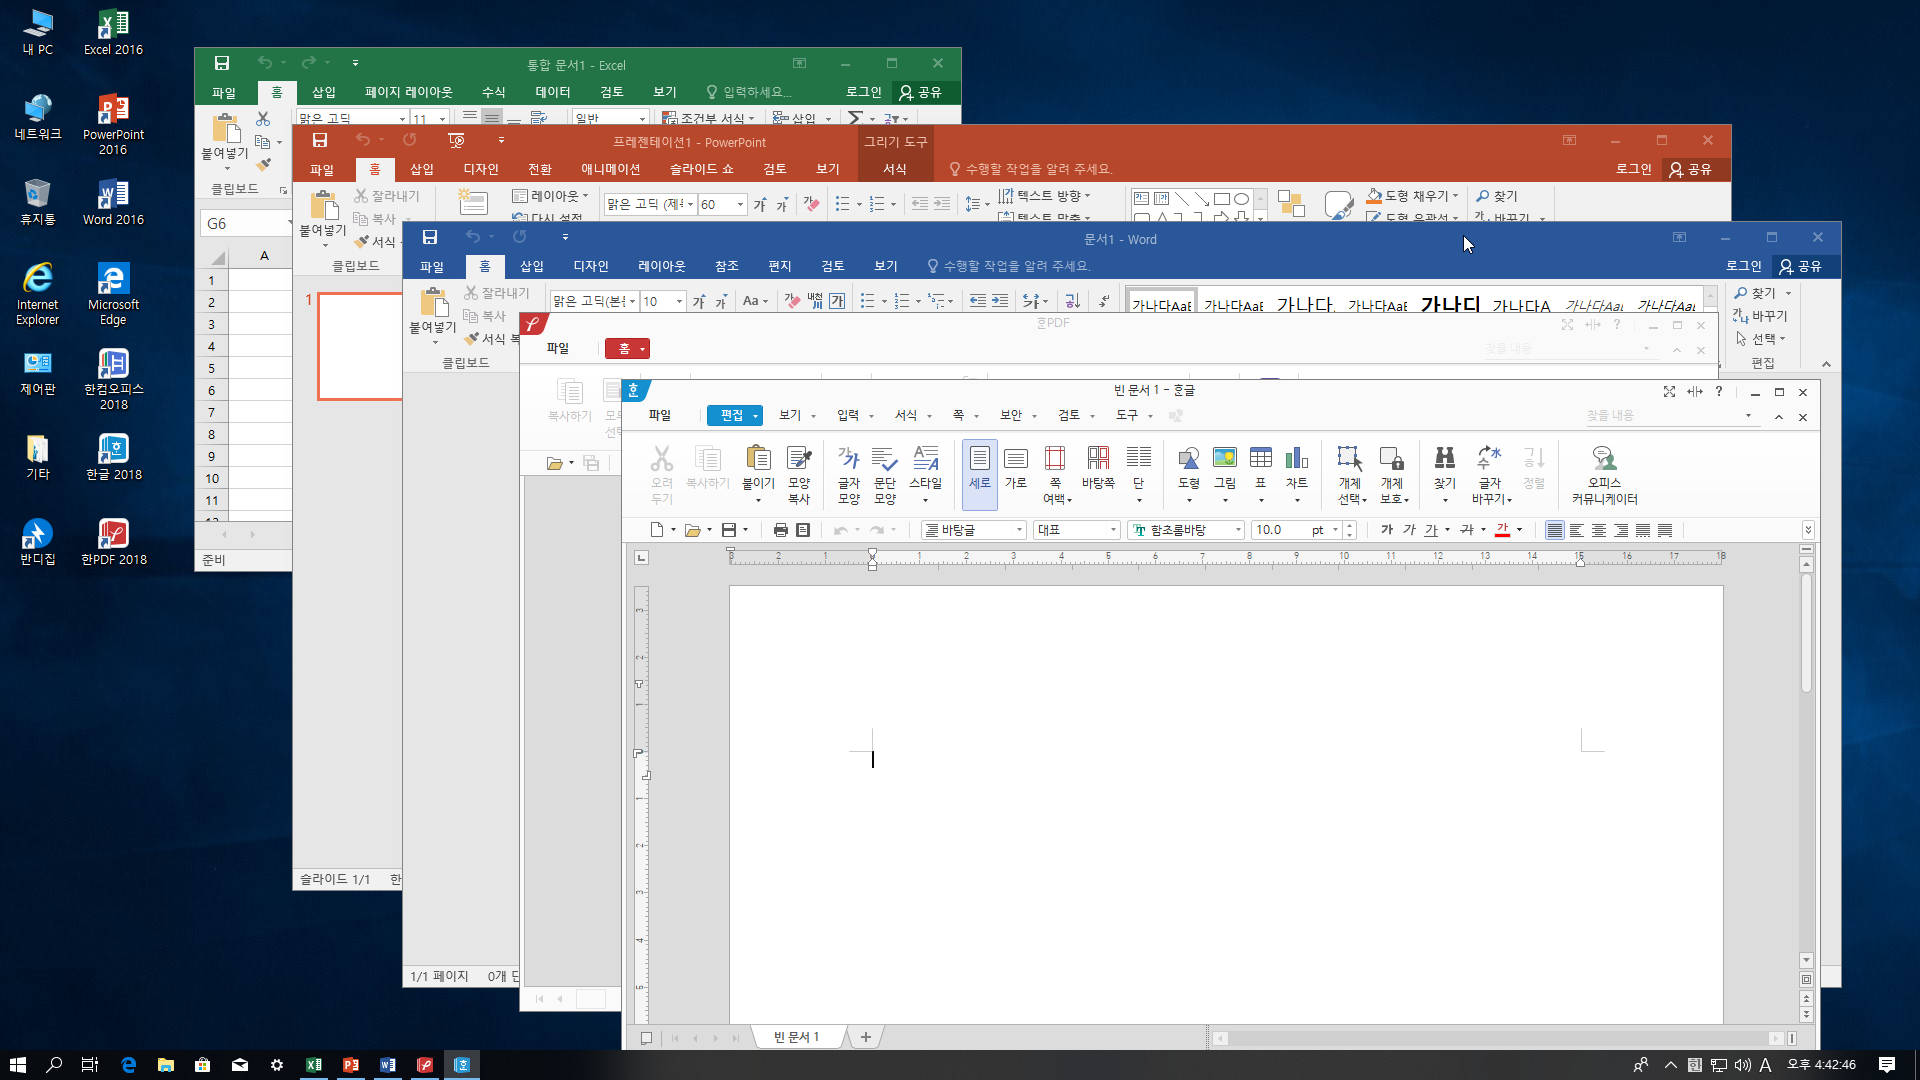Open Paragraph Shape (문단 모양) in Hangul
This screenshot has height=1080, width=1920.
click(885, 474)
